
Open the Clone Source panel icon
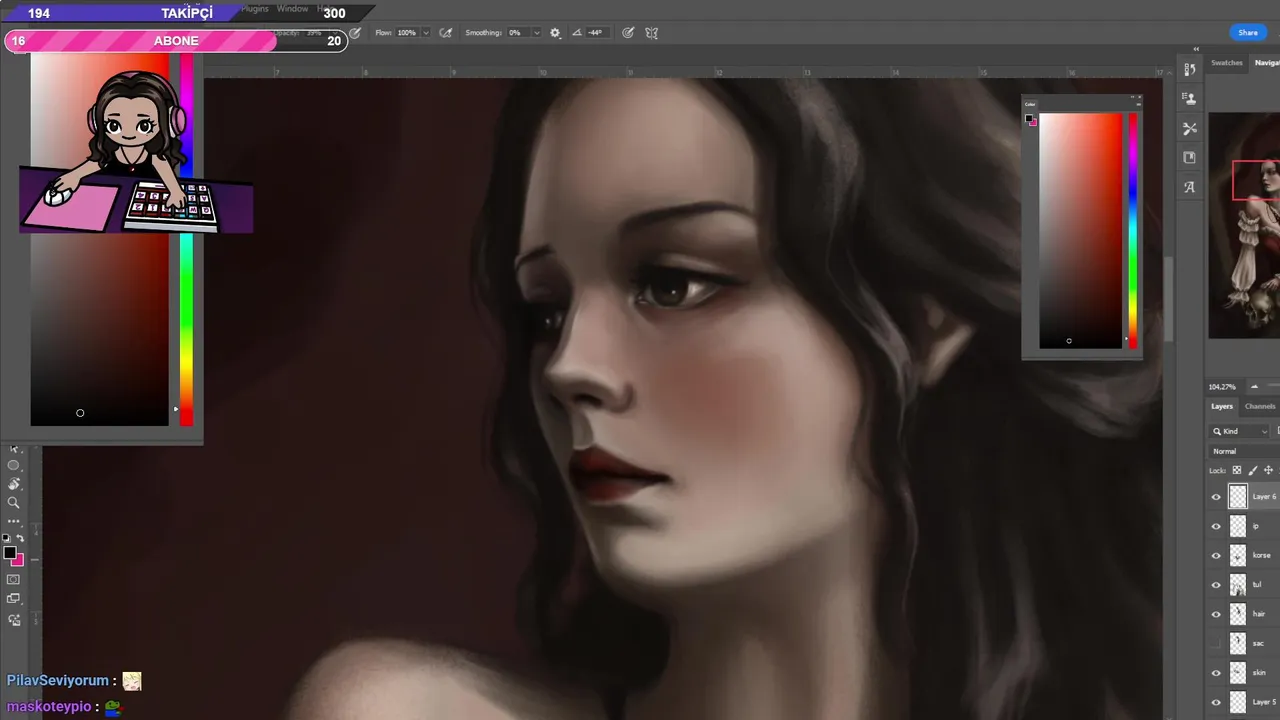pyautogui.click(x=1189, y=99)
